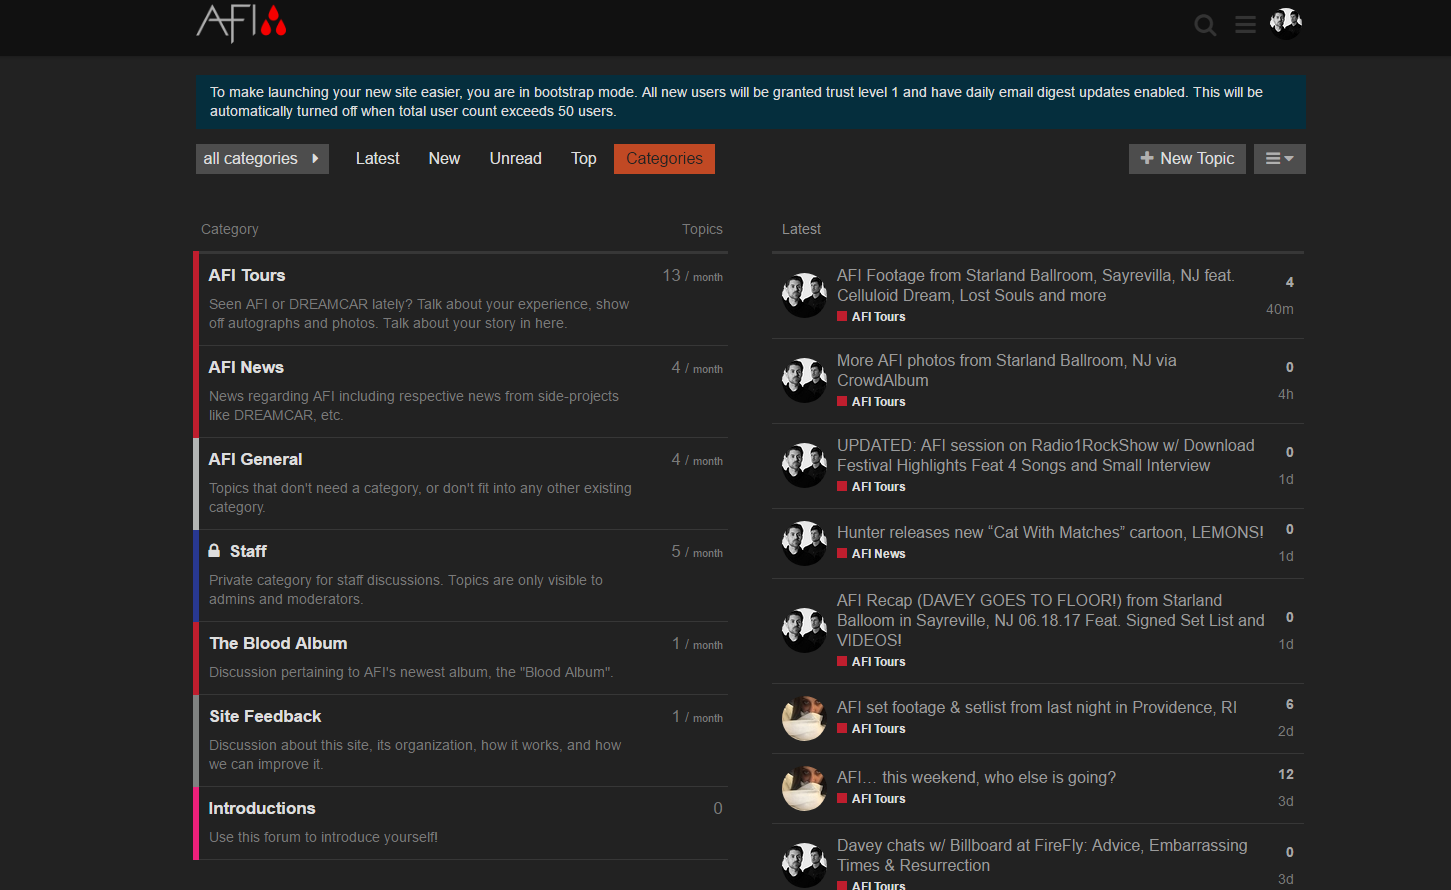Open the AFI Tours category
1451x890 pixels.
coord(247,275)
